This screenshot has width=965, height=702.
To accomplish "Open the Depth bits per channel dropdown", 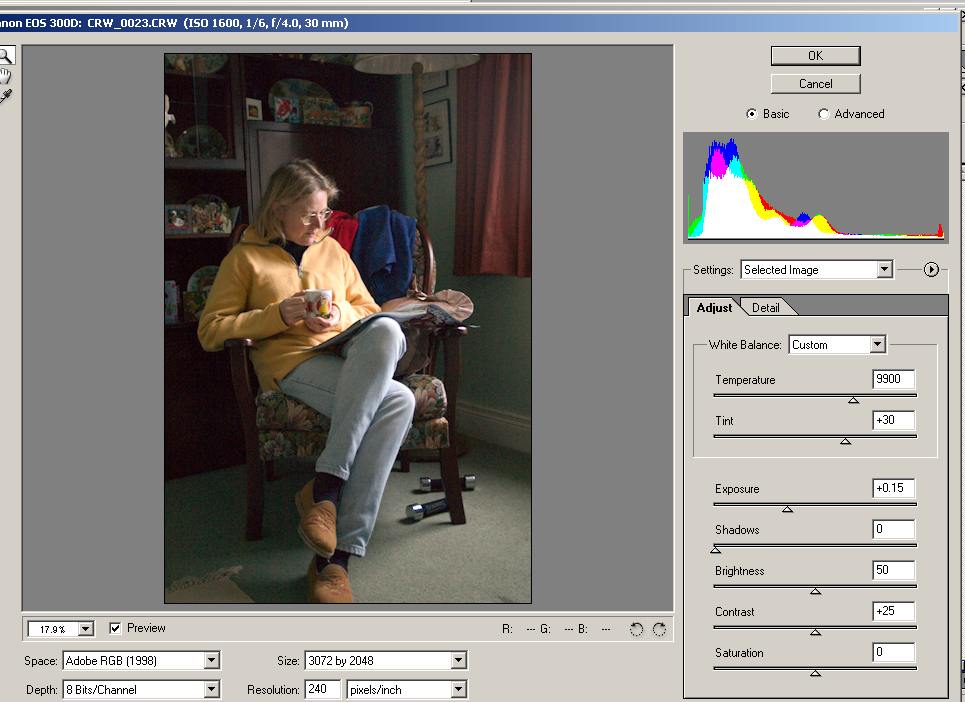I will pyautogui.click(x=211, y=689).
